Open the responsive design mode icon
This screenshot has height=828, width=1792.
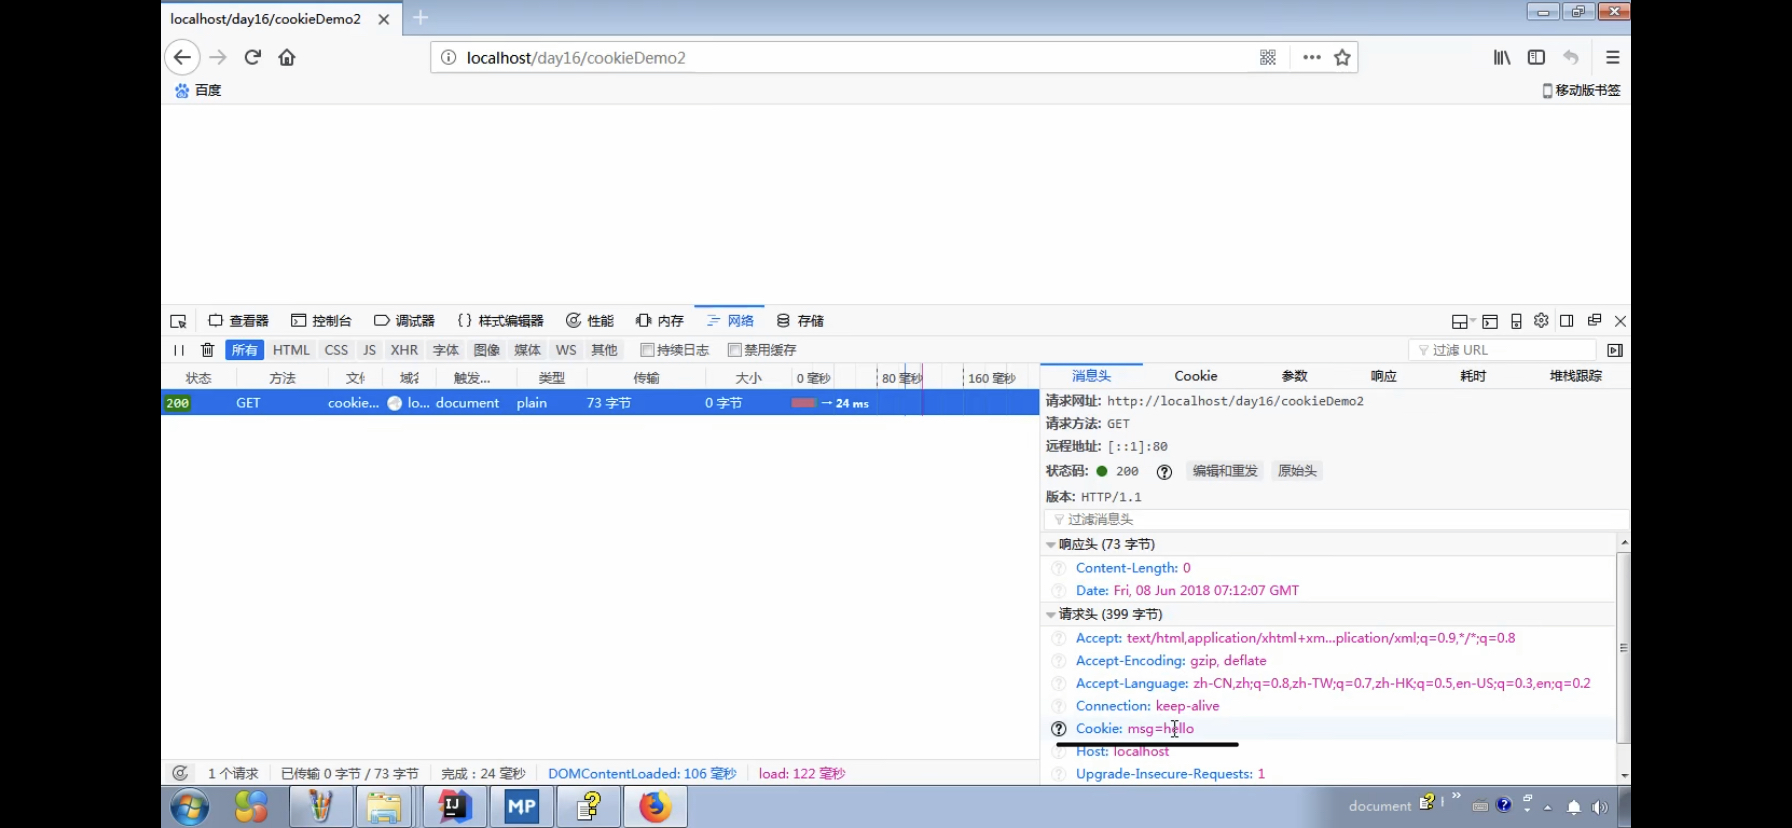(1516, 321)
